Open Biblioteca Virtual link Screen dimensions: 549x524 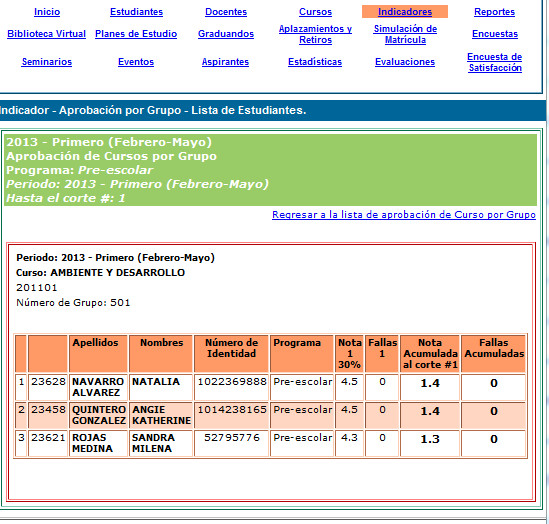(47, 34)
